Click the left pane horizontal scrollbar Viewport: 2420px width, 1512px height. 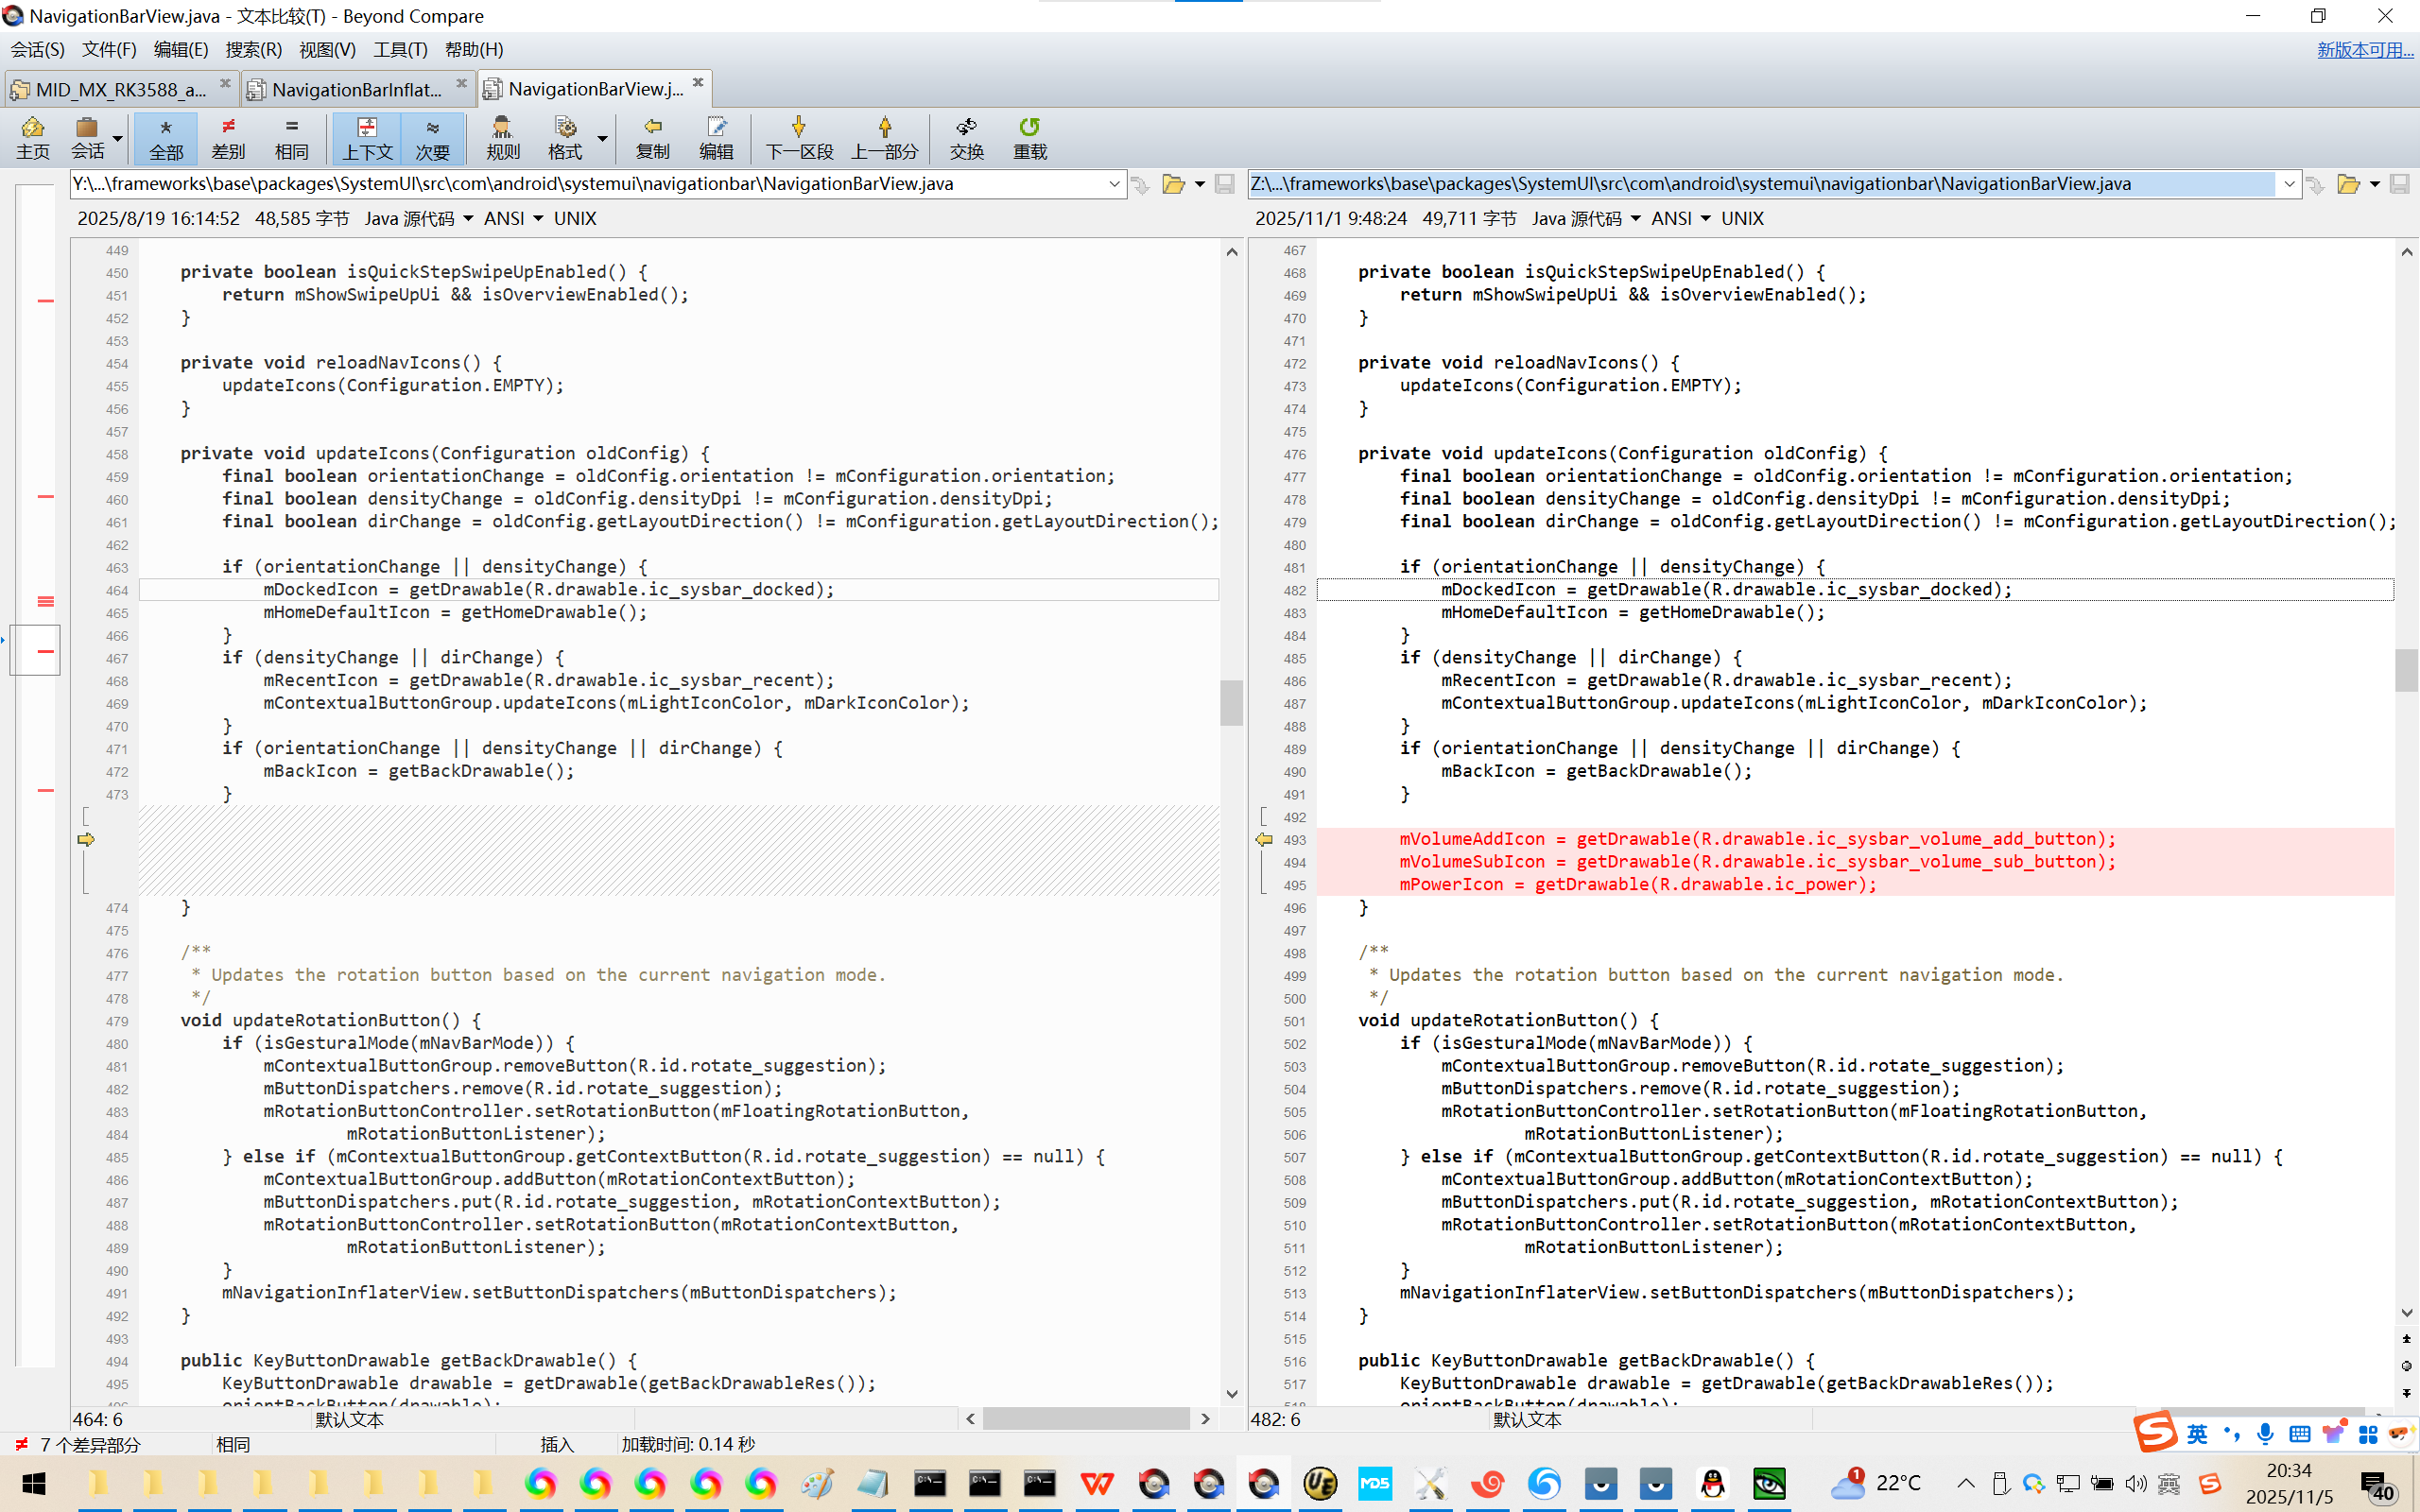pos(1085,1418)
